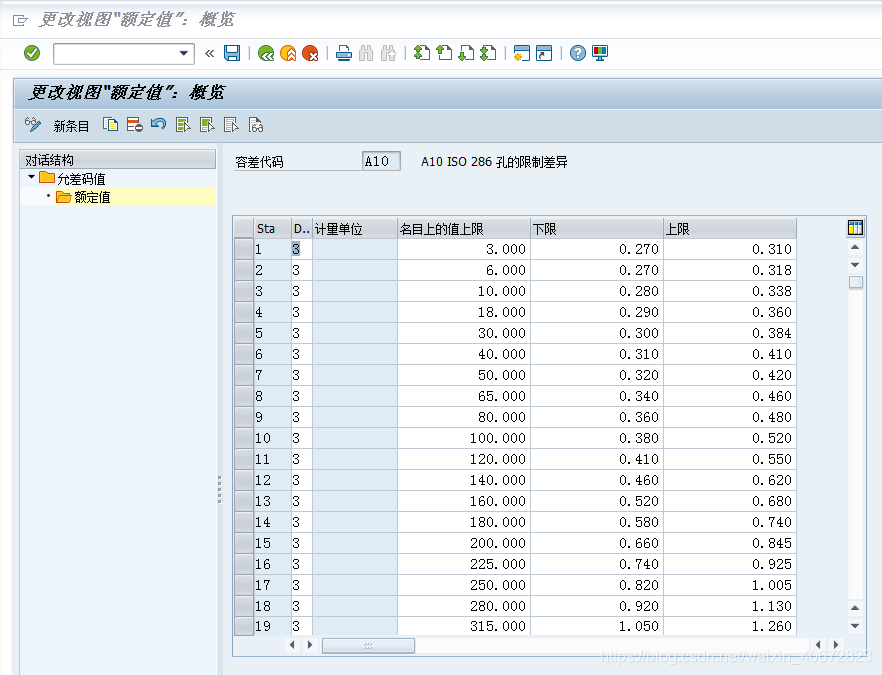Open the menu icon beside window title
882x675 pixels.
click(20, 21)
